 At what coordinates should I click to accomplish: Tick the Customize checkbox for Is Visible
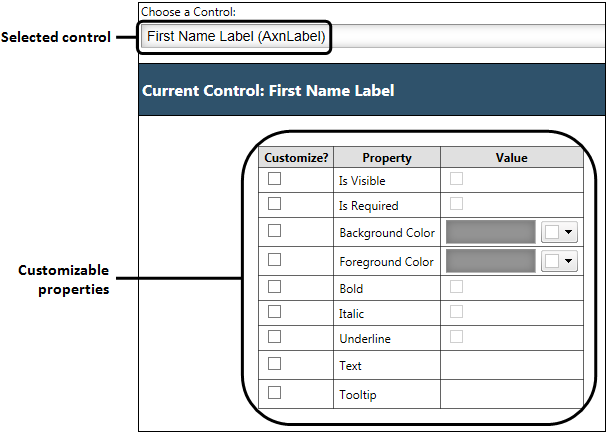click(x=274, y=179)
